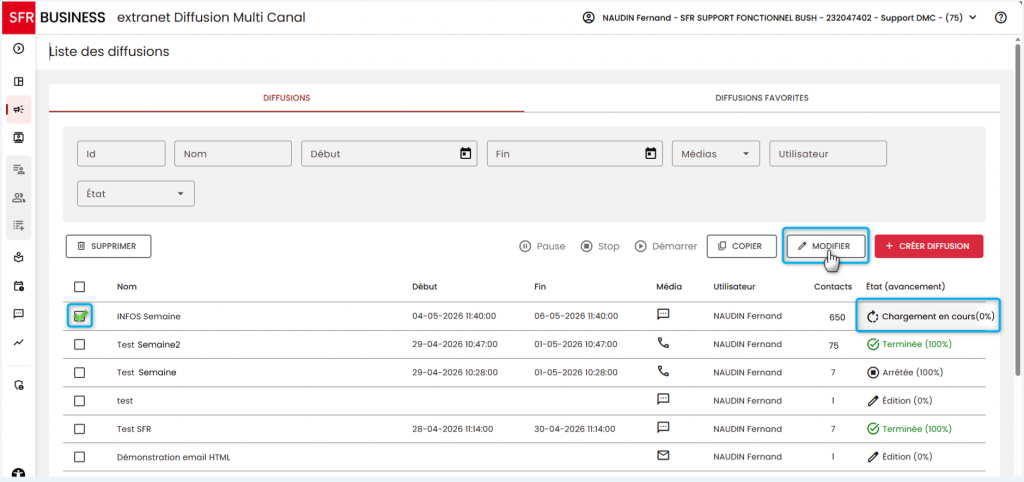The width and height of the screenshot is (1024, 482).
Task: Click the Démonstration email HTML name
Action: tap(173, 457)
